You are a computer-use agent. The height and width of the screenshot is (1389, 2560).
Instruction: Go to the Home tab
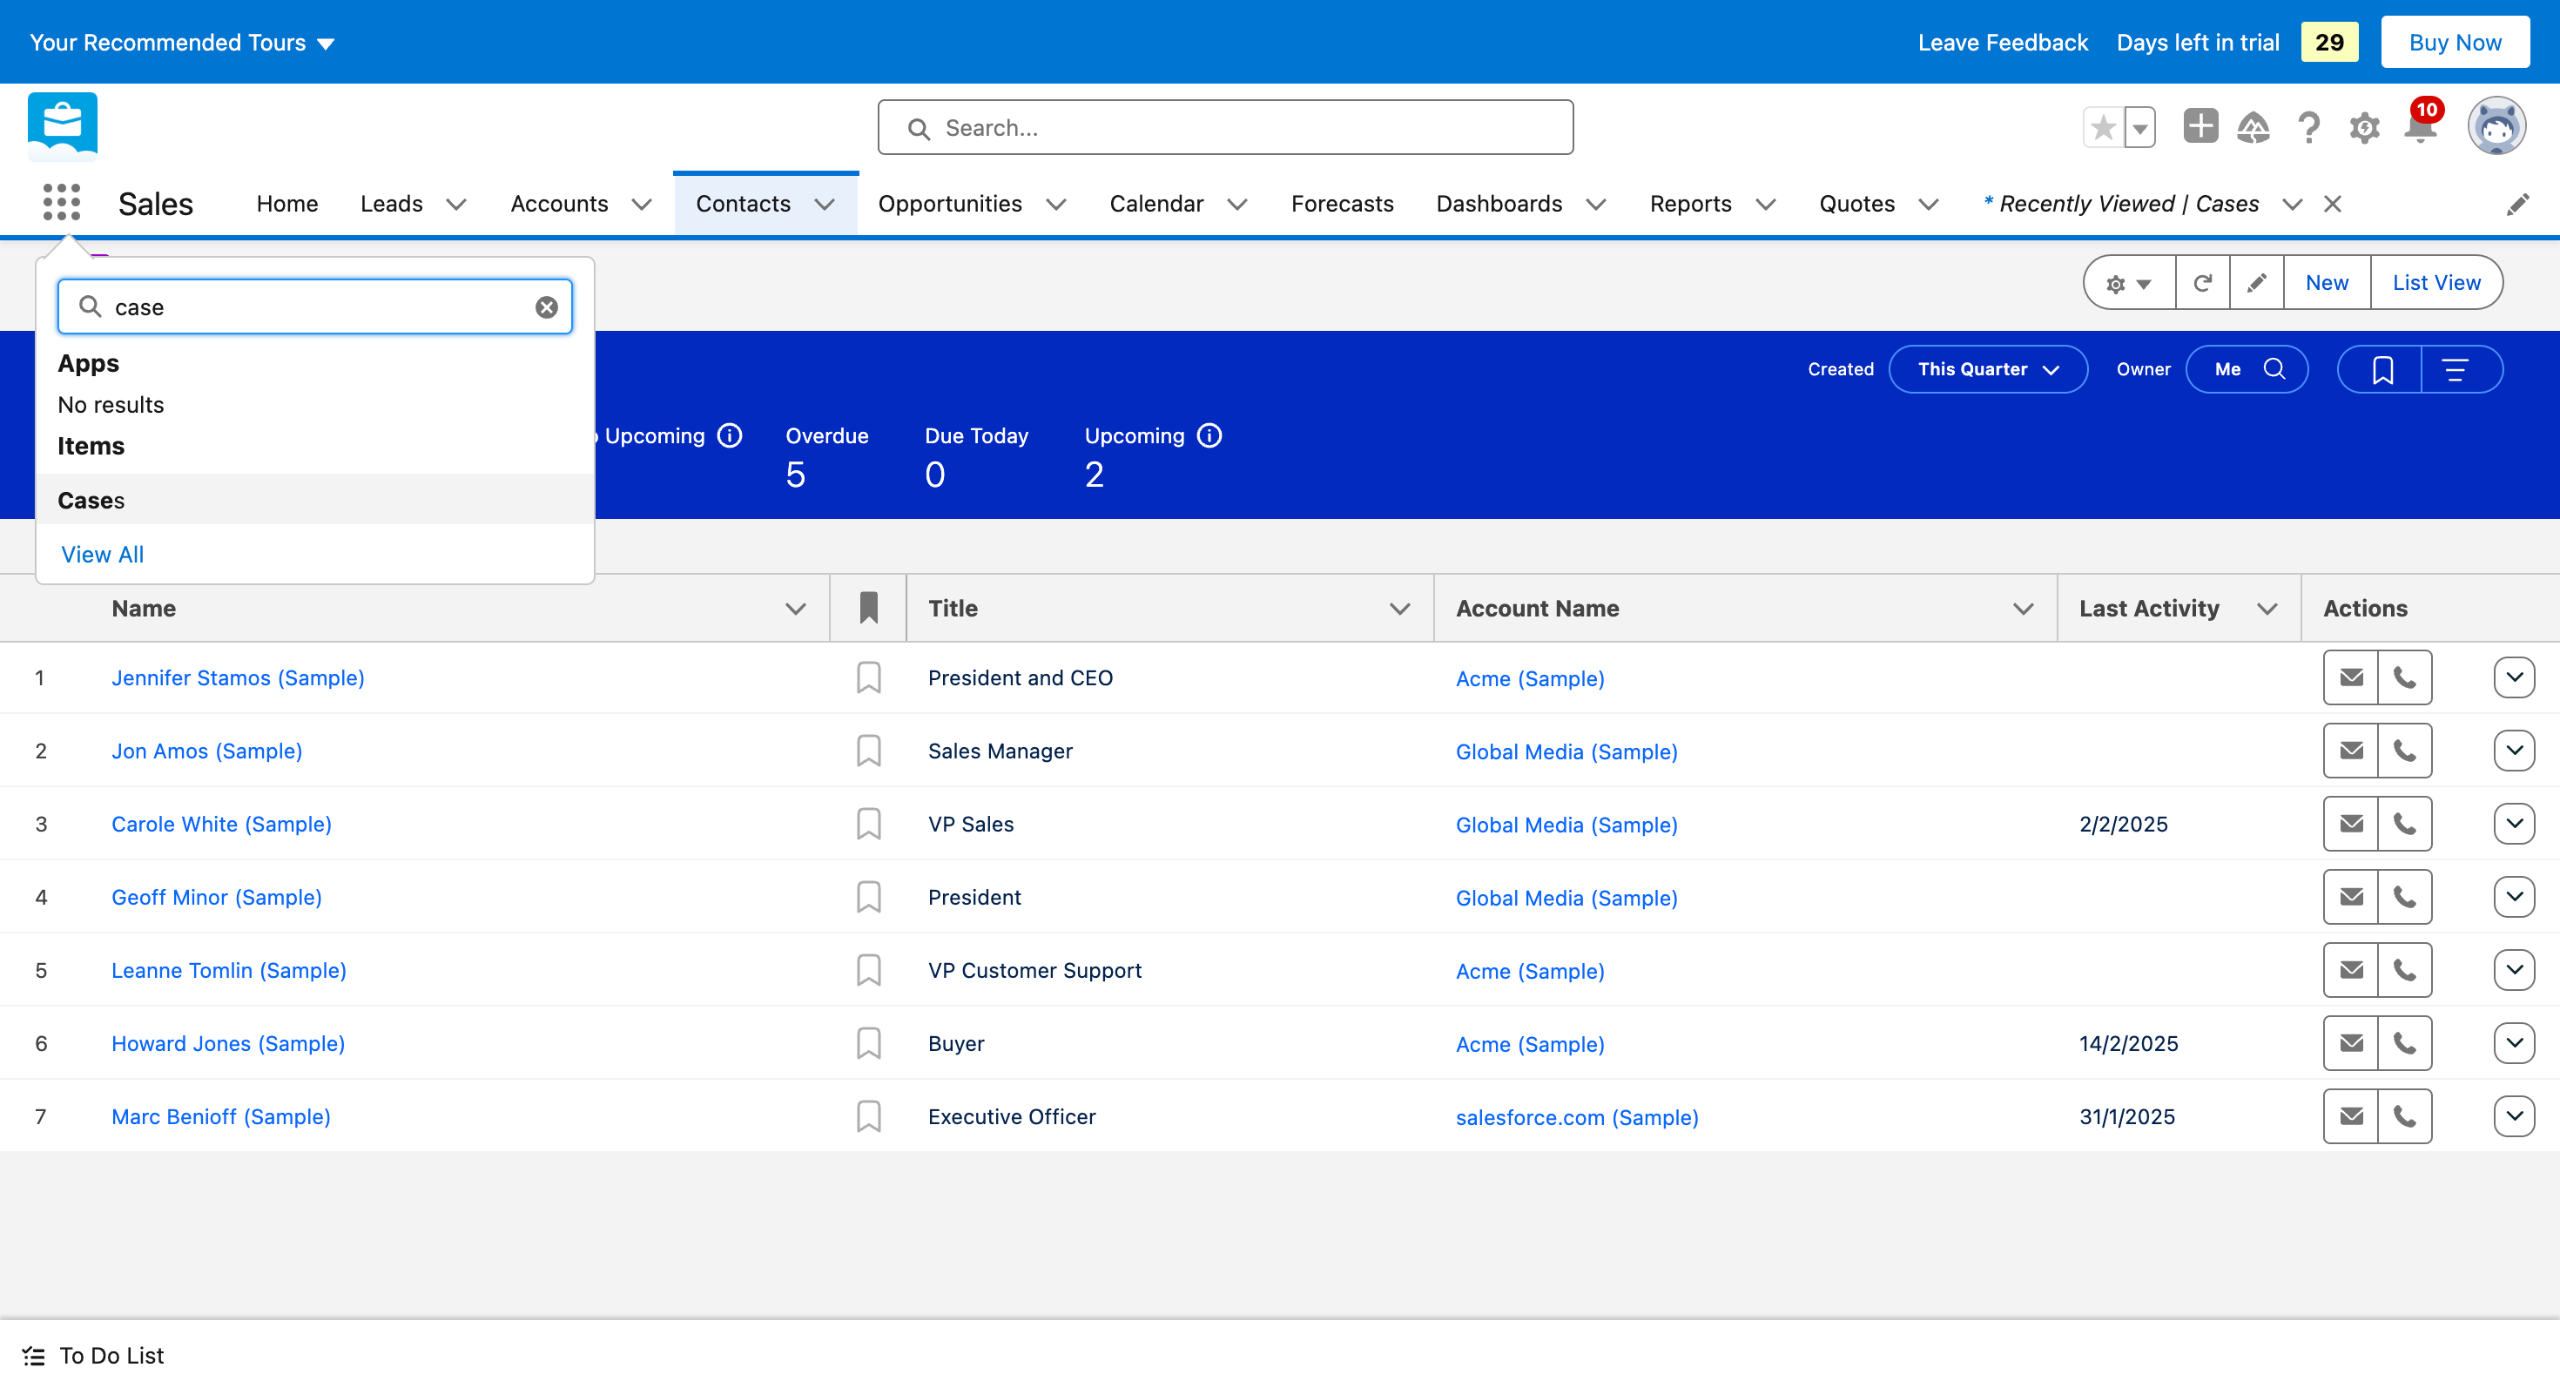[x=287, y=204]
